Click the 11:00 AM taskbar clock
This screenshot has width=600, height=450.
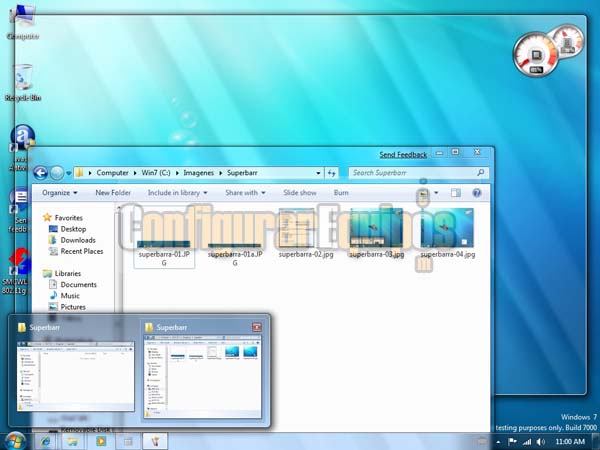569,442
